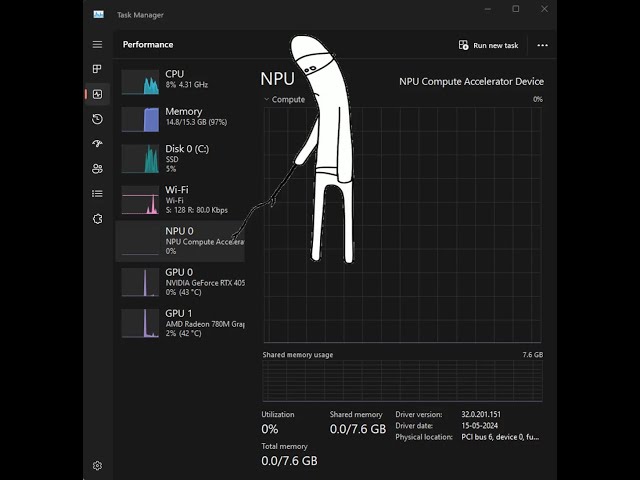This screenshot has height=480, width=640.
Task: Select the Wi-Fi performance entry
Action: [x=180, y=200]
